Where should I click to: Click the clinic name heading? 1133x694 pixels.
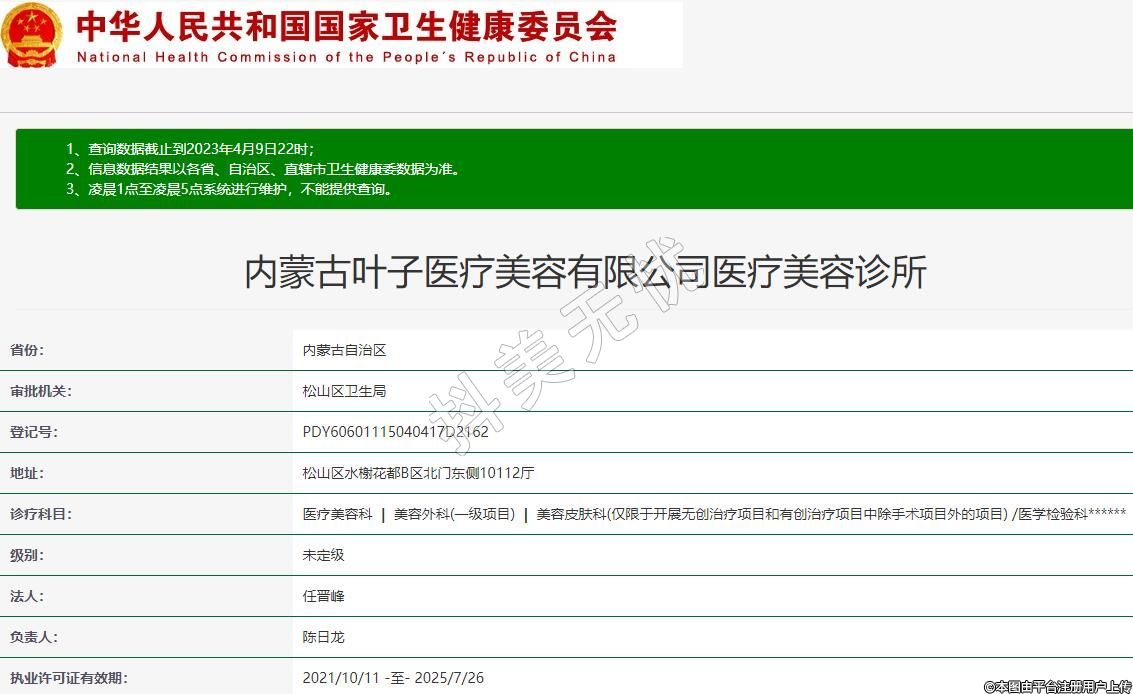[x=585, y=272]
